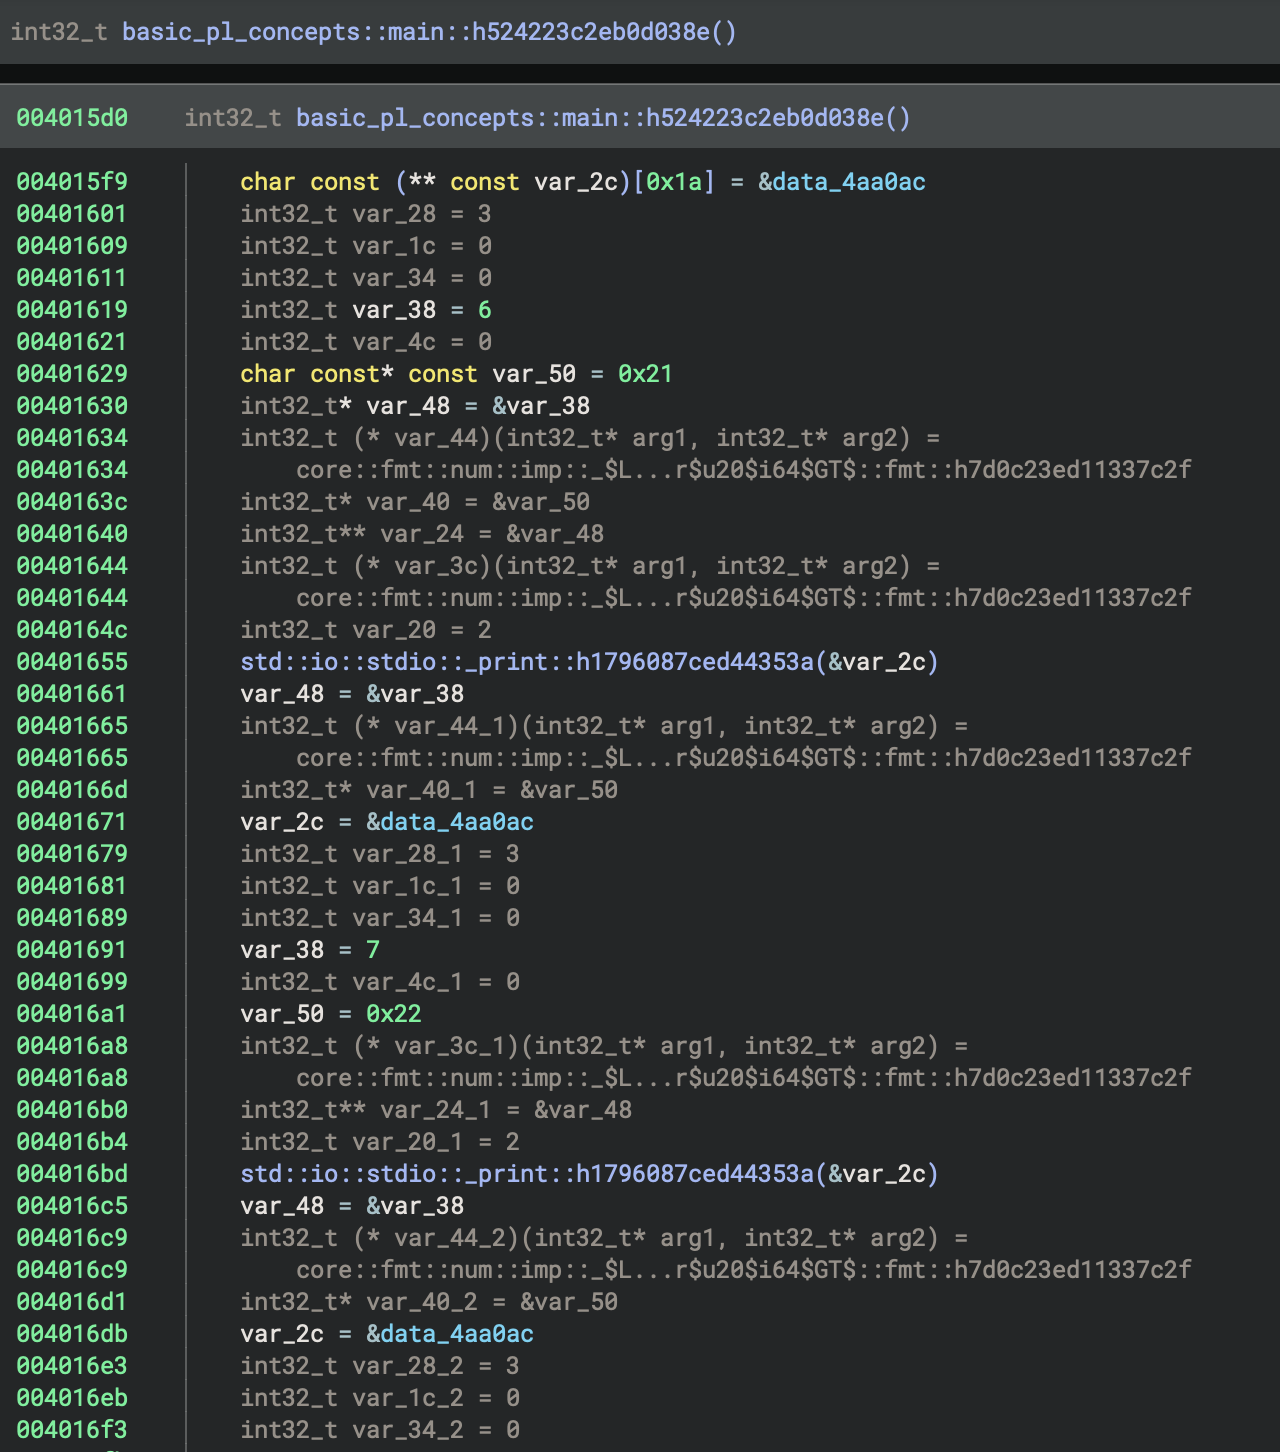Select the 0x21 constant assigned to var_50
Screen dimensions: 1280x1452
[x=645, y=374]
